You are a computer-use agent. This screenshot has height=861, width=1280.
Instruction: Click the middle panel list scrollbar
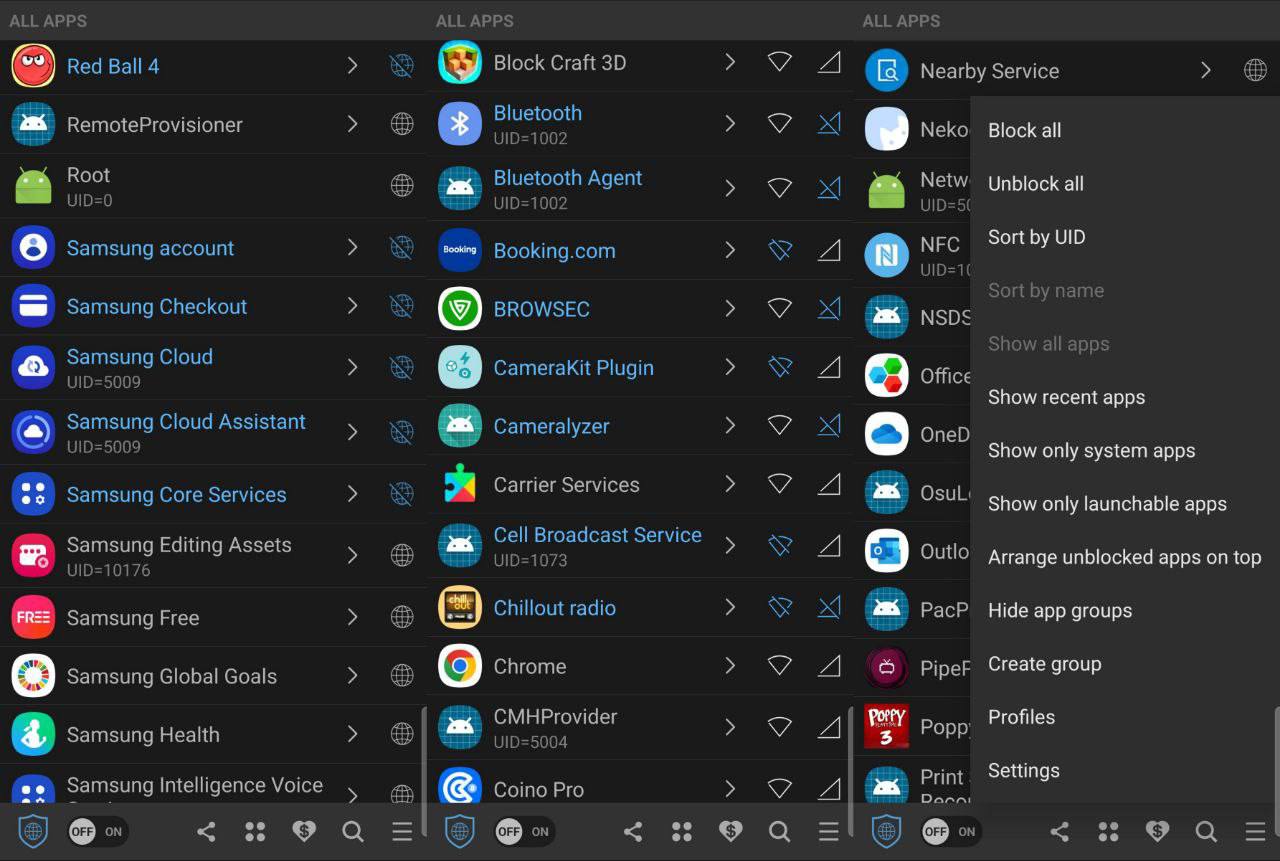click(x=851, y=770)
